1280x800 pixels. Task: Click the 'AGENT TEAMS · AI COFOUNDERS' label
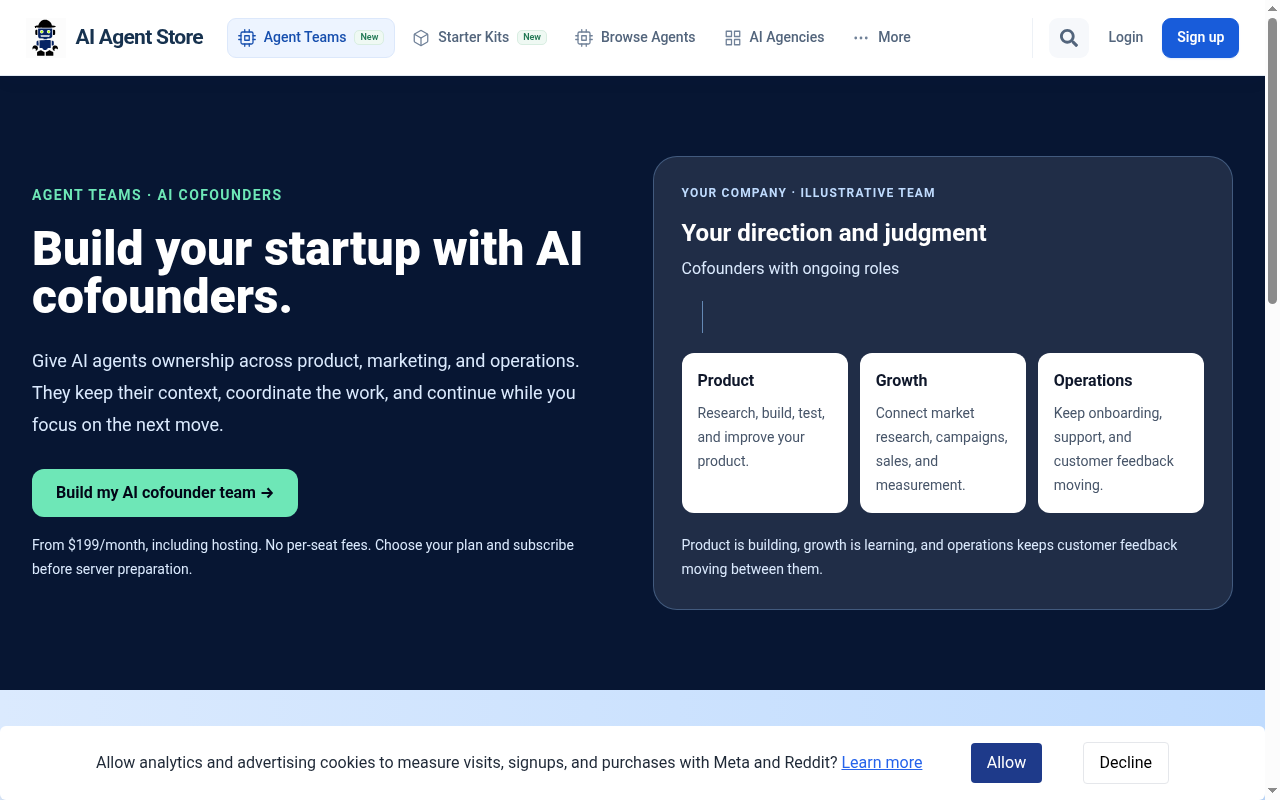(x=157, y=195)
